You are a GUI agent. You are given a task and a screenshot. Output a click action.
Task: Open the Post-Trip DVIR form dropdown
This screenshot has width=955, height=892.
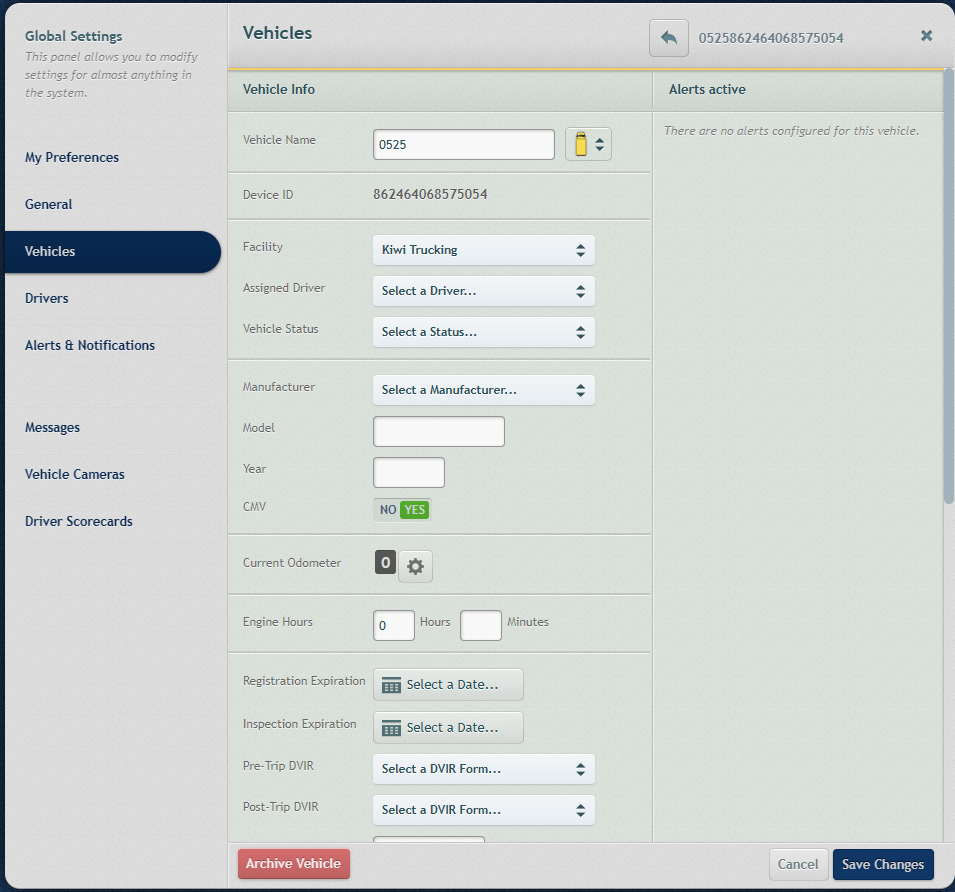pos(483,810)
